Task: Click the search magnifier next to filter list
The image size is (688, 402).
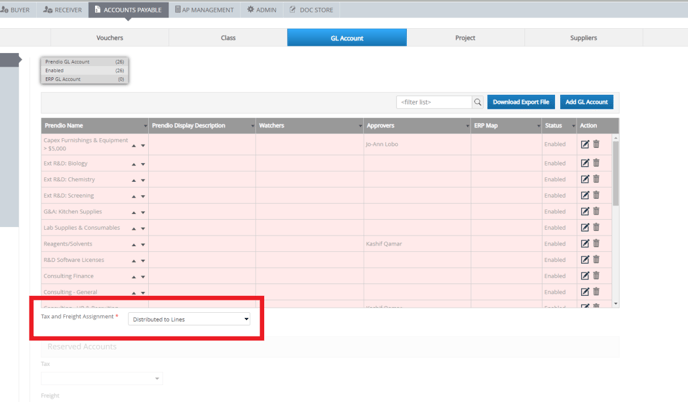Action: click(478, 102)
